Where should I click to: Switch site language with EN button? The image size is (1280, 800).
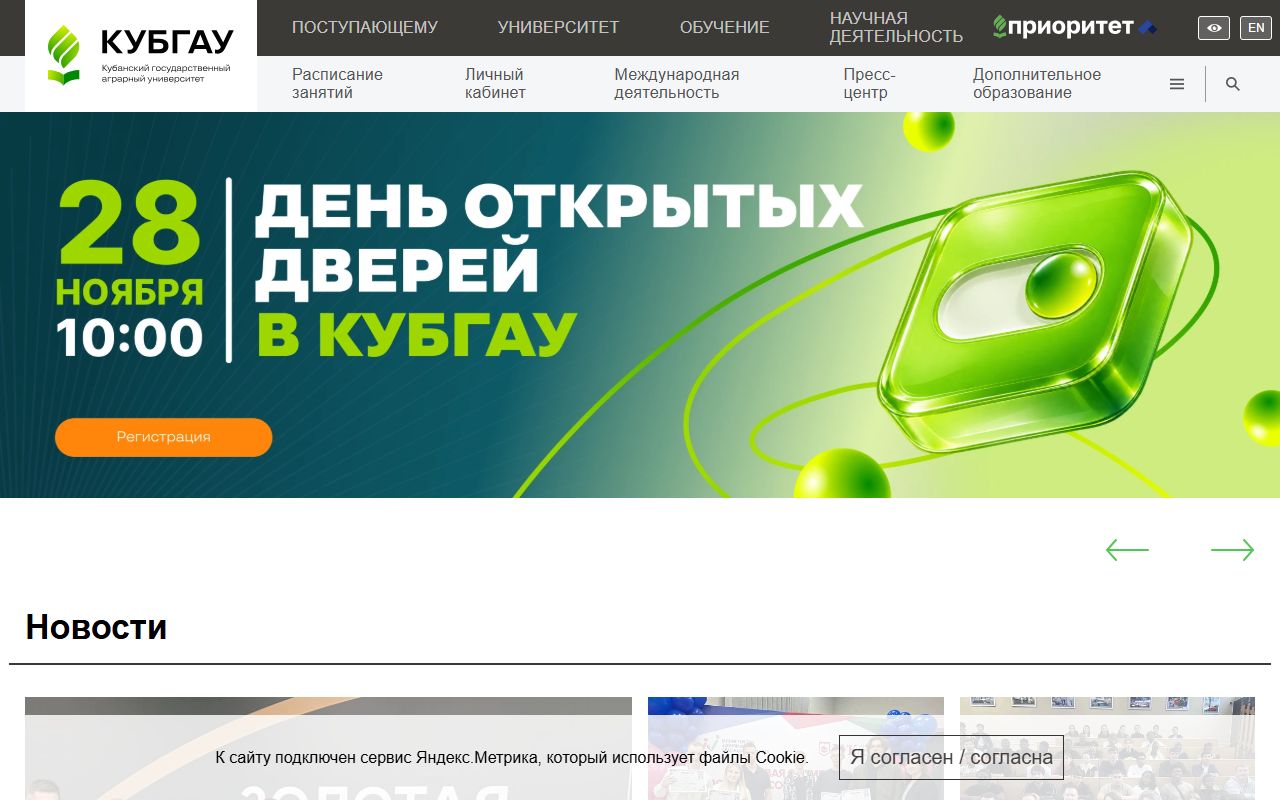click(1256, 28)
